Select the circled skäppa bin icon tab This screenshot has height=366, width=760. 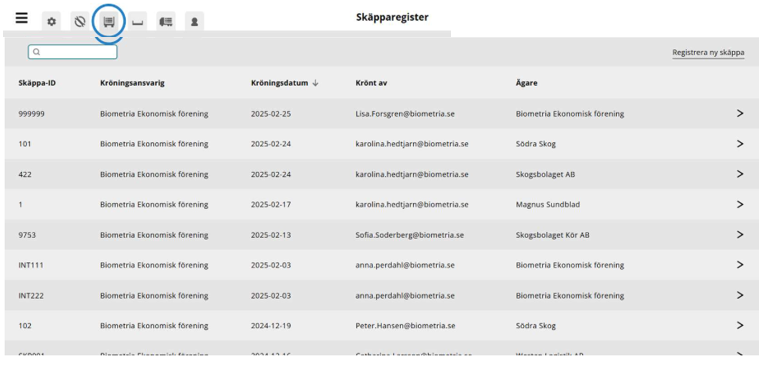(109, 22)
